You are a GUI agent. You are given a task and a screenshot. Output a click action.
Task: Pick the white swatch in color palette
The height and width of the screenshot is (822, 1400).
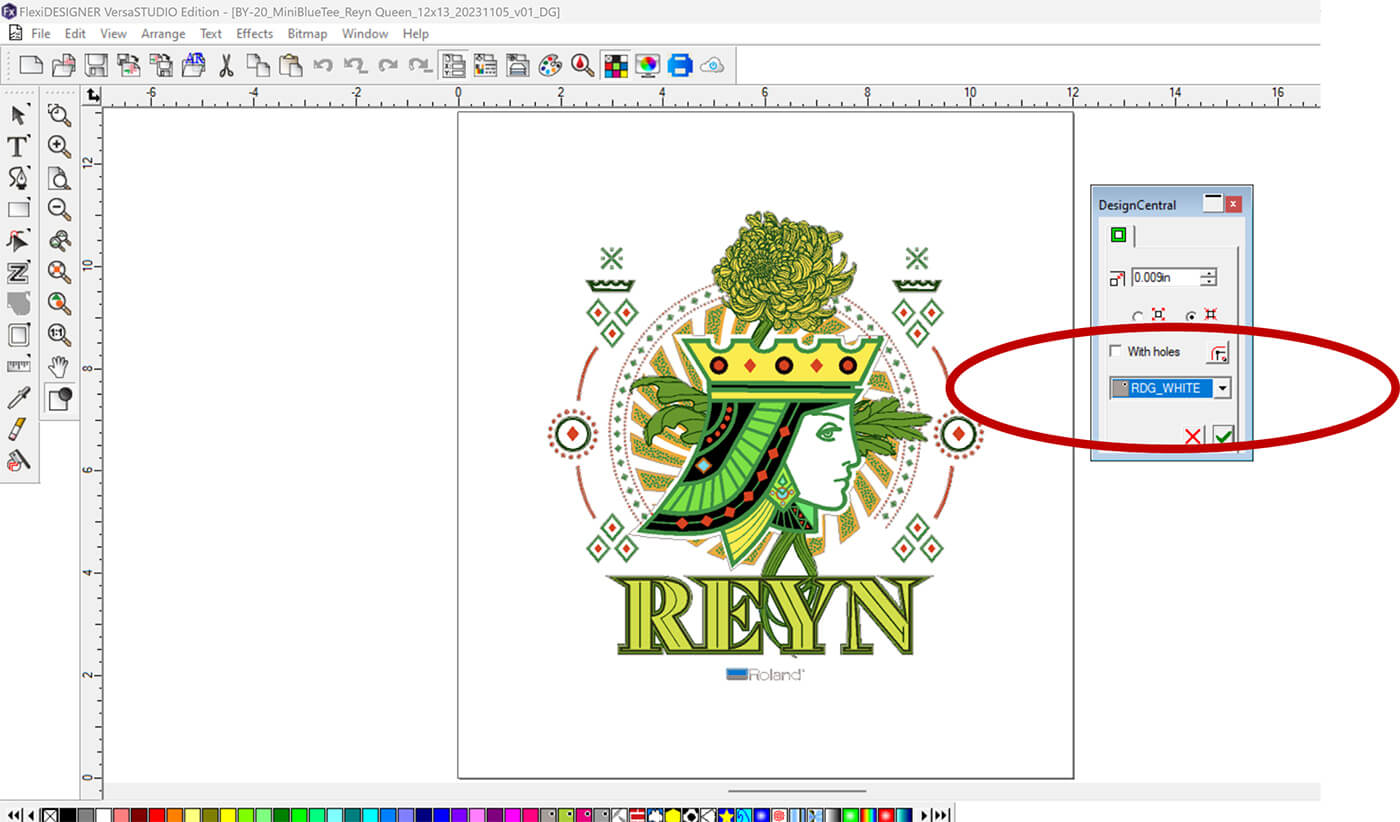click(103, 815)
